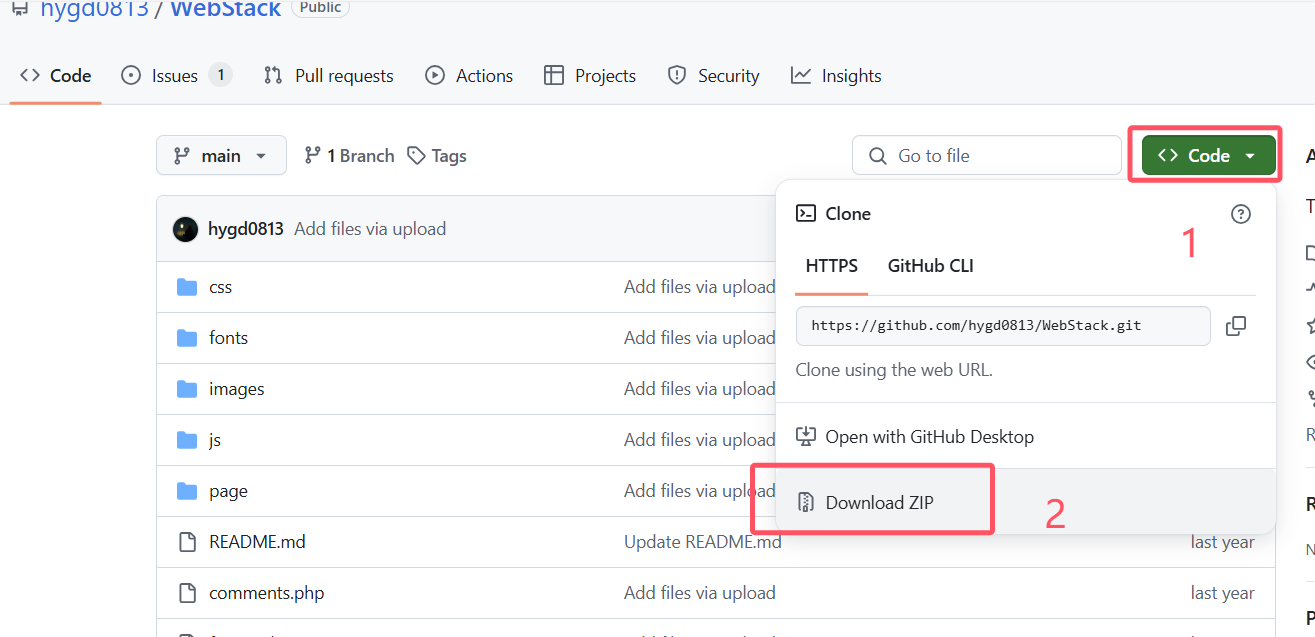Viewport: 1315px width, 637px height.
Task: Switch to the Issues tab
Action: [x=176, y=76]
